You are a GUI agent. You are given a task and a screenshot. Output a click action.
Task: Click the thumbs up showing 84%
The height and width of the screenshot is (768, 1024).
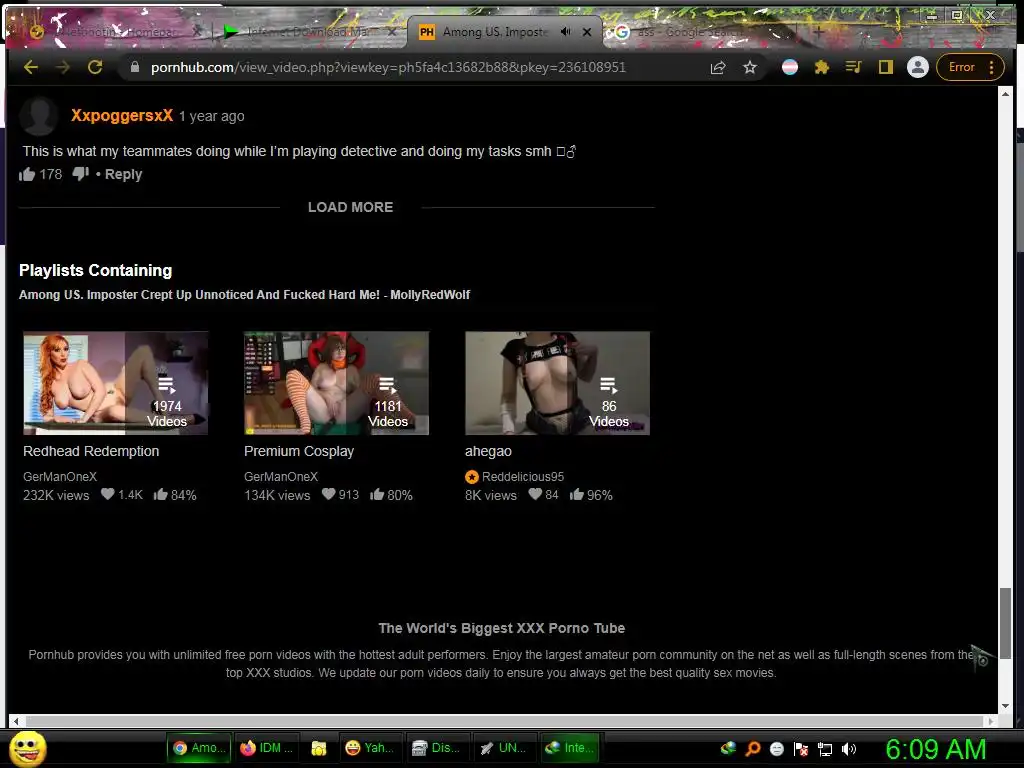[160, 494]
